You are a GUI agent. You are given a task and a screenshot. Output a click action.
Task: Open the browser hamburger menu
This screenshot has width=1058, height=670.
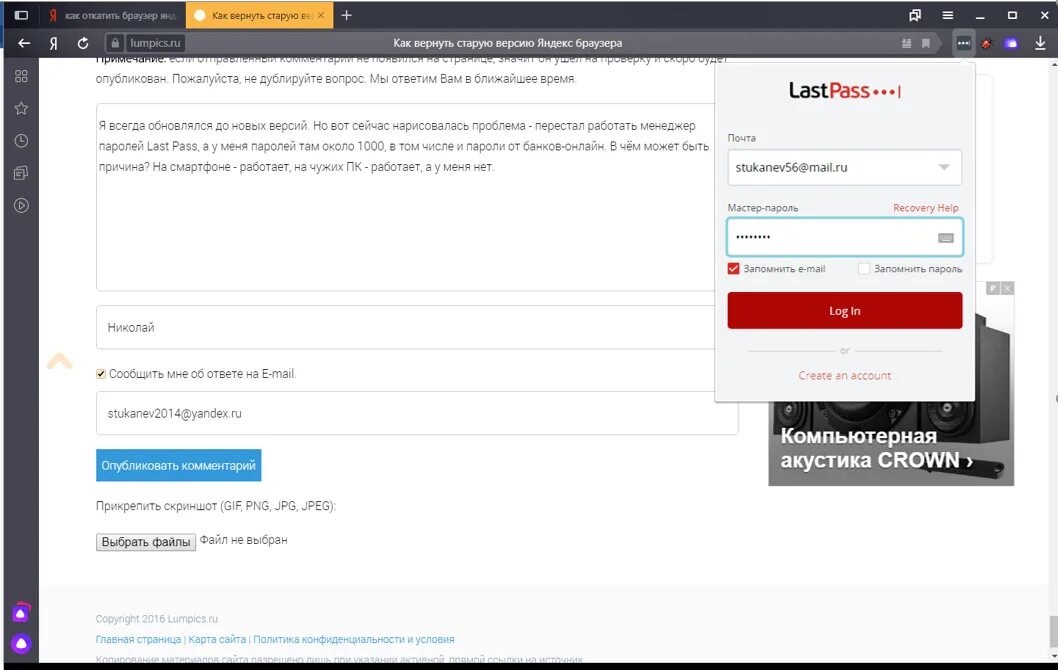coord(947,15)
